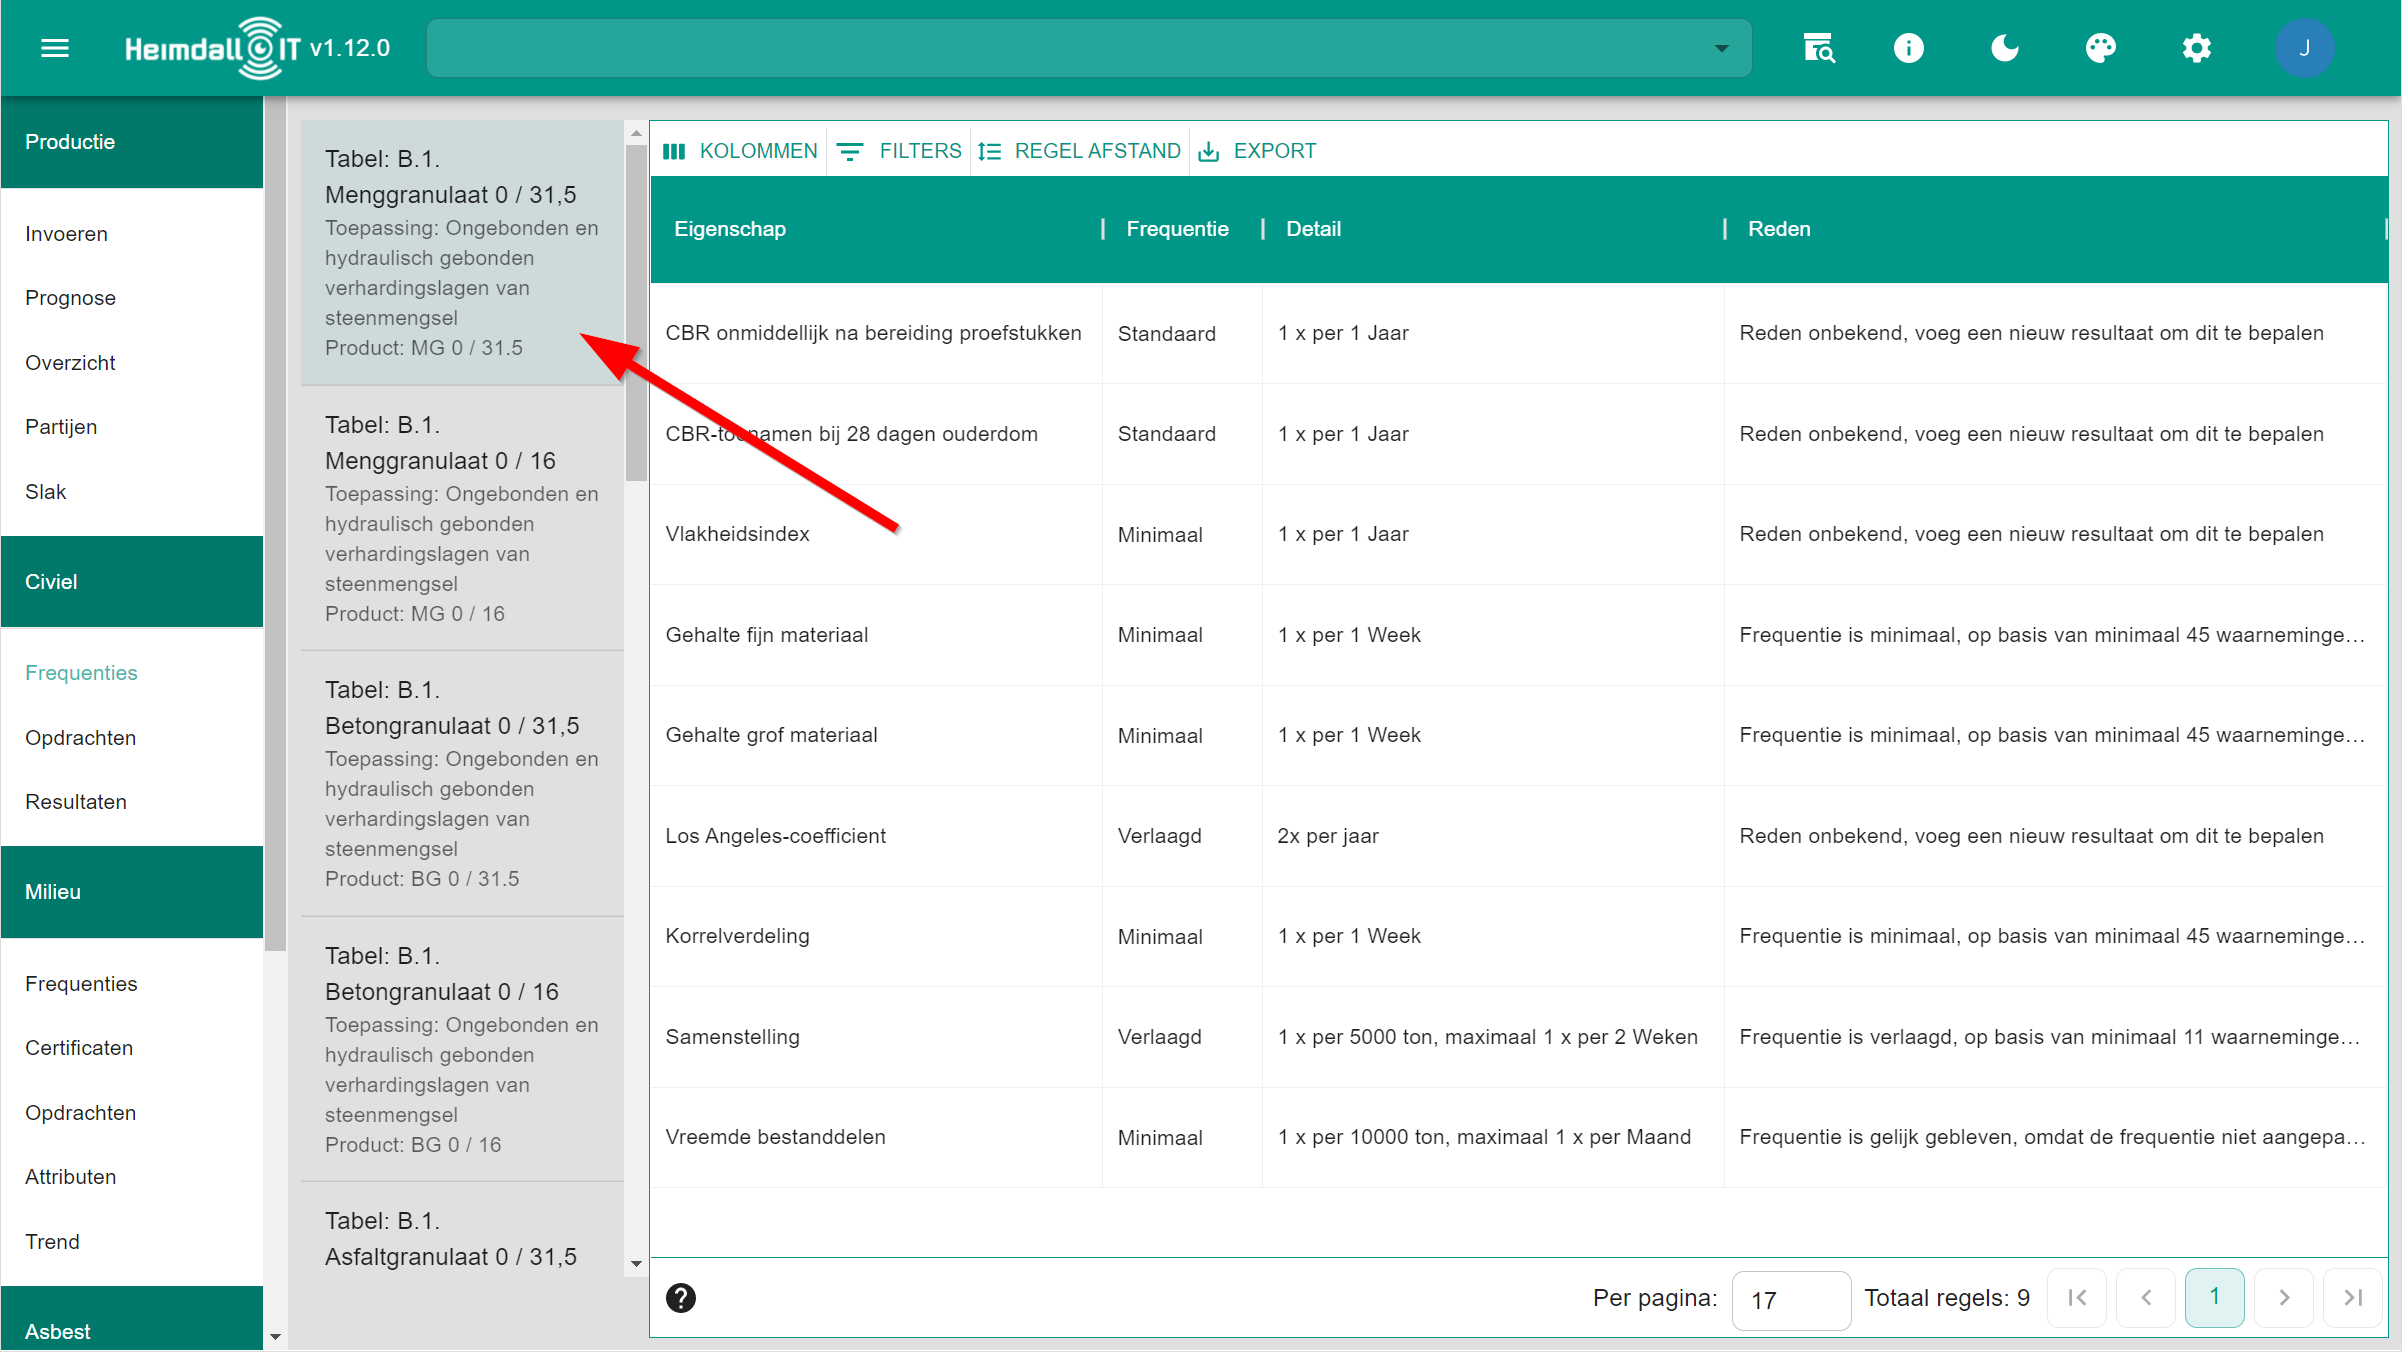Open Partijen menu item

coord(132,427)
